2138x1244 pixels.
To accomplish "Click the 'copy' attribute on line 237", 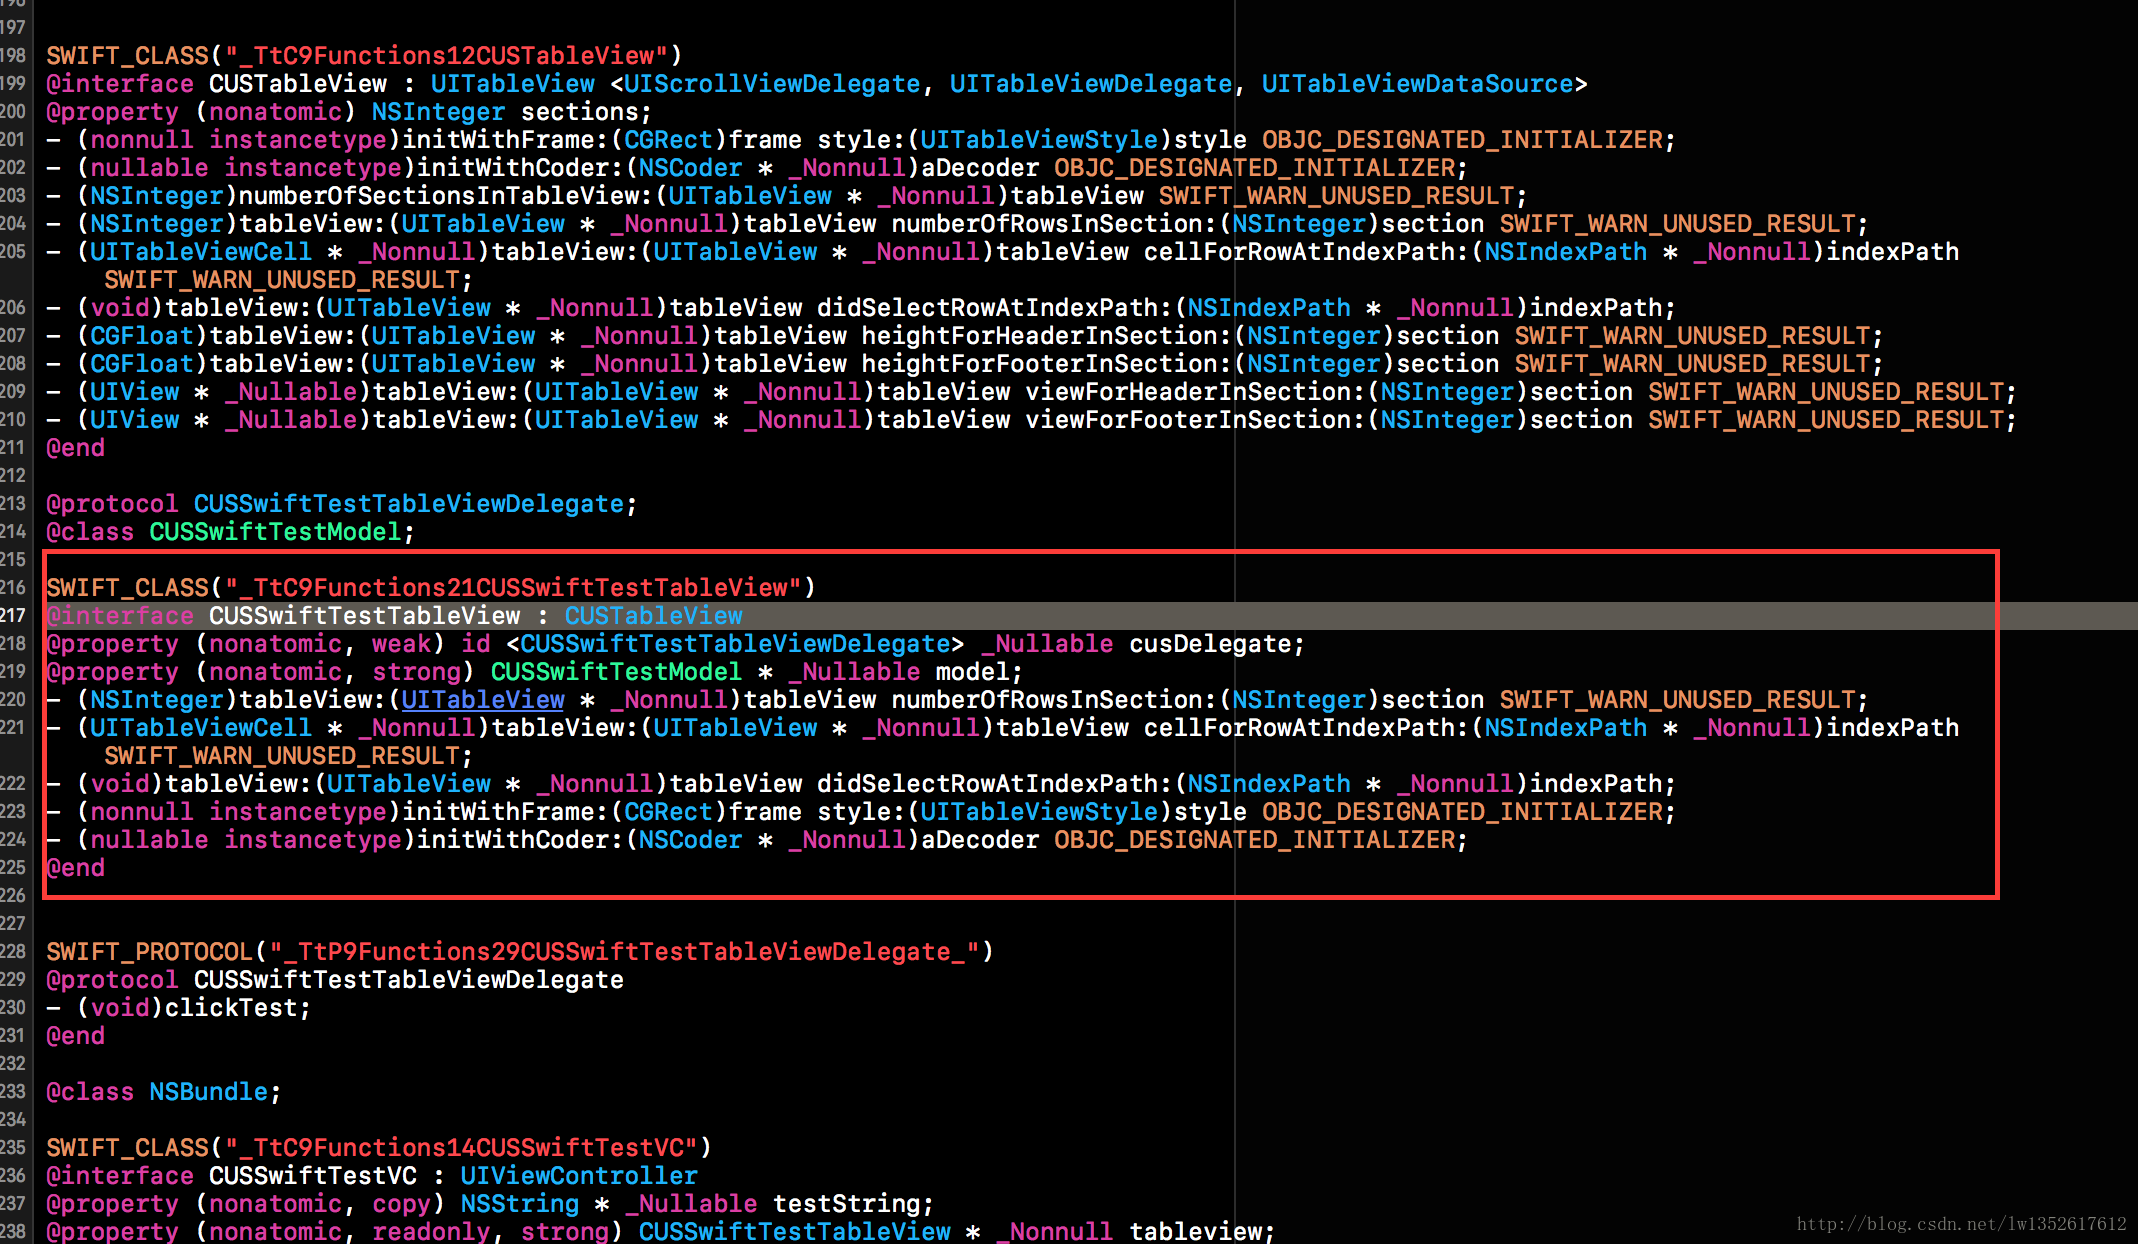I will [401, 1204].
